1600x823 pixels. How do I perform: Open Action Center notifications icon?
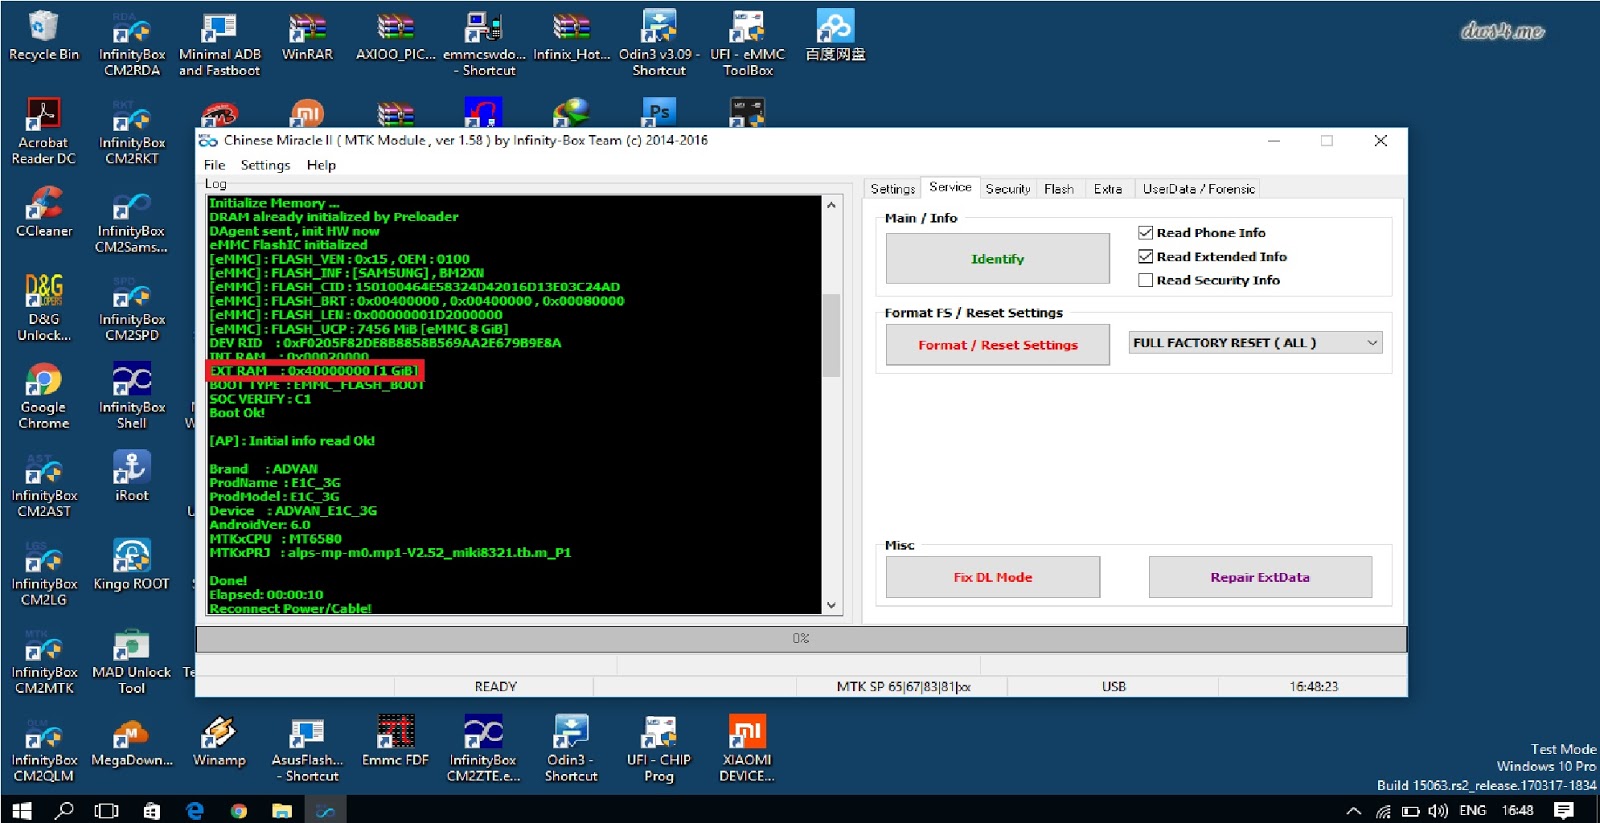click(1564, 810)
